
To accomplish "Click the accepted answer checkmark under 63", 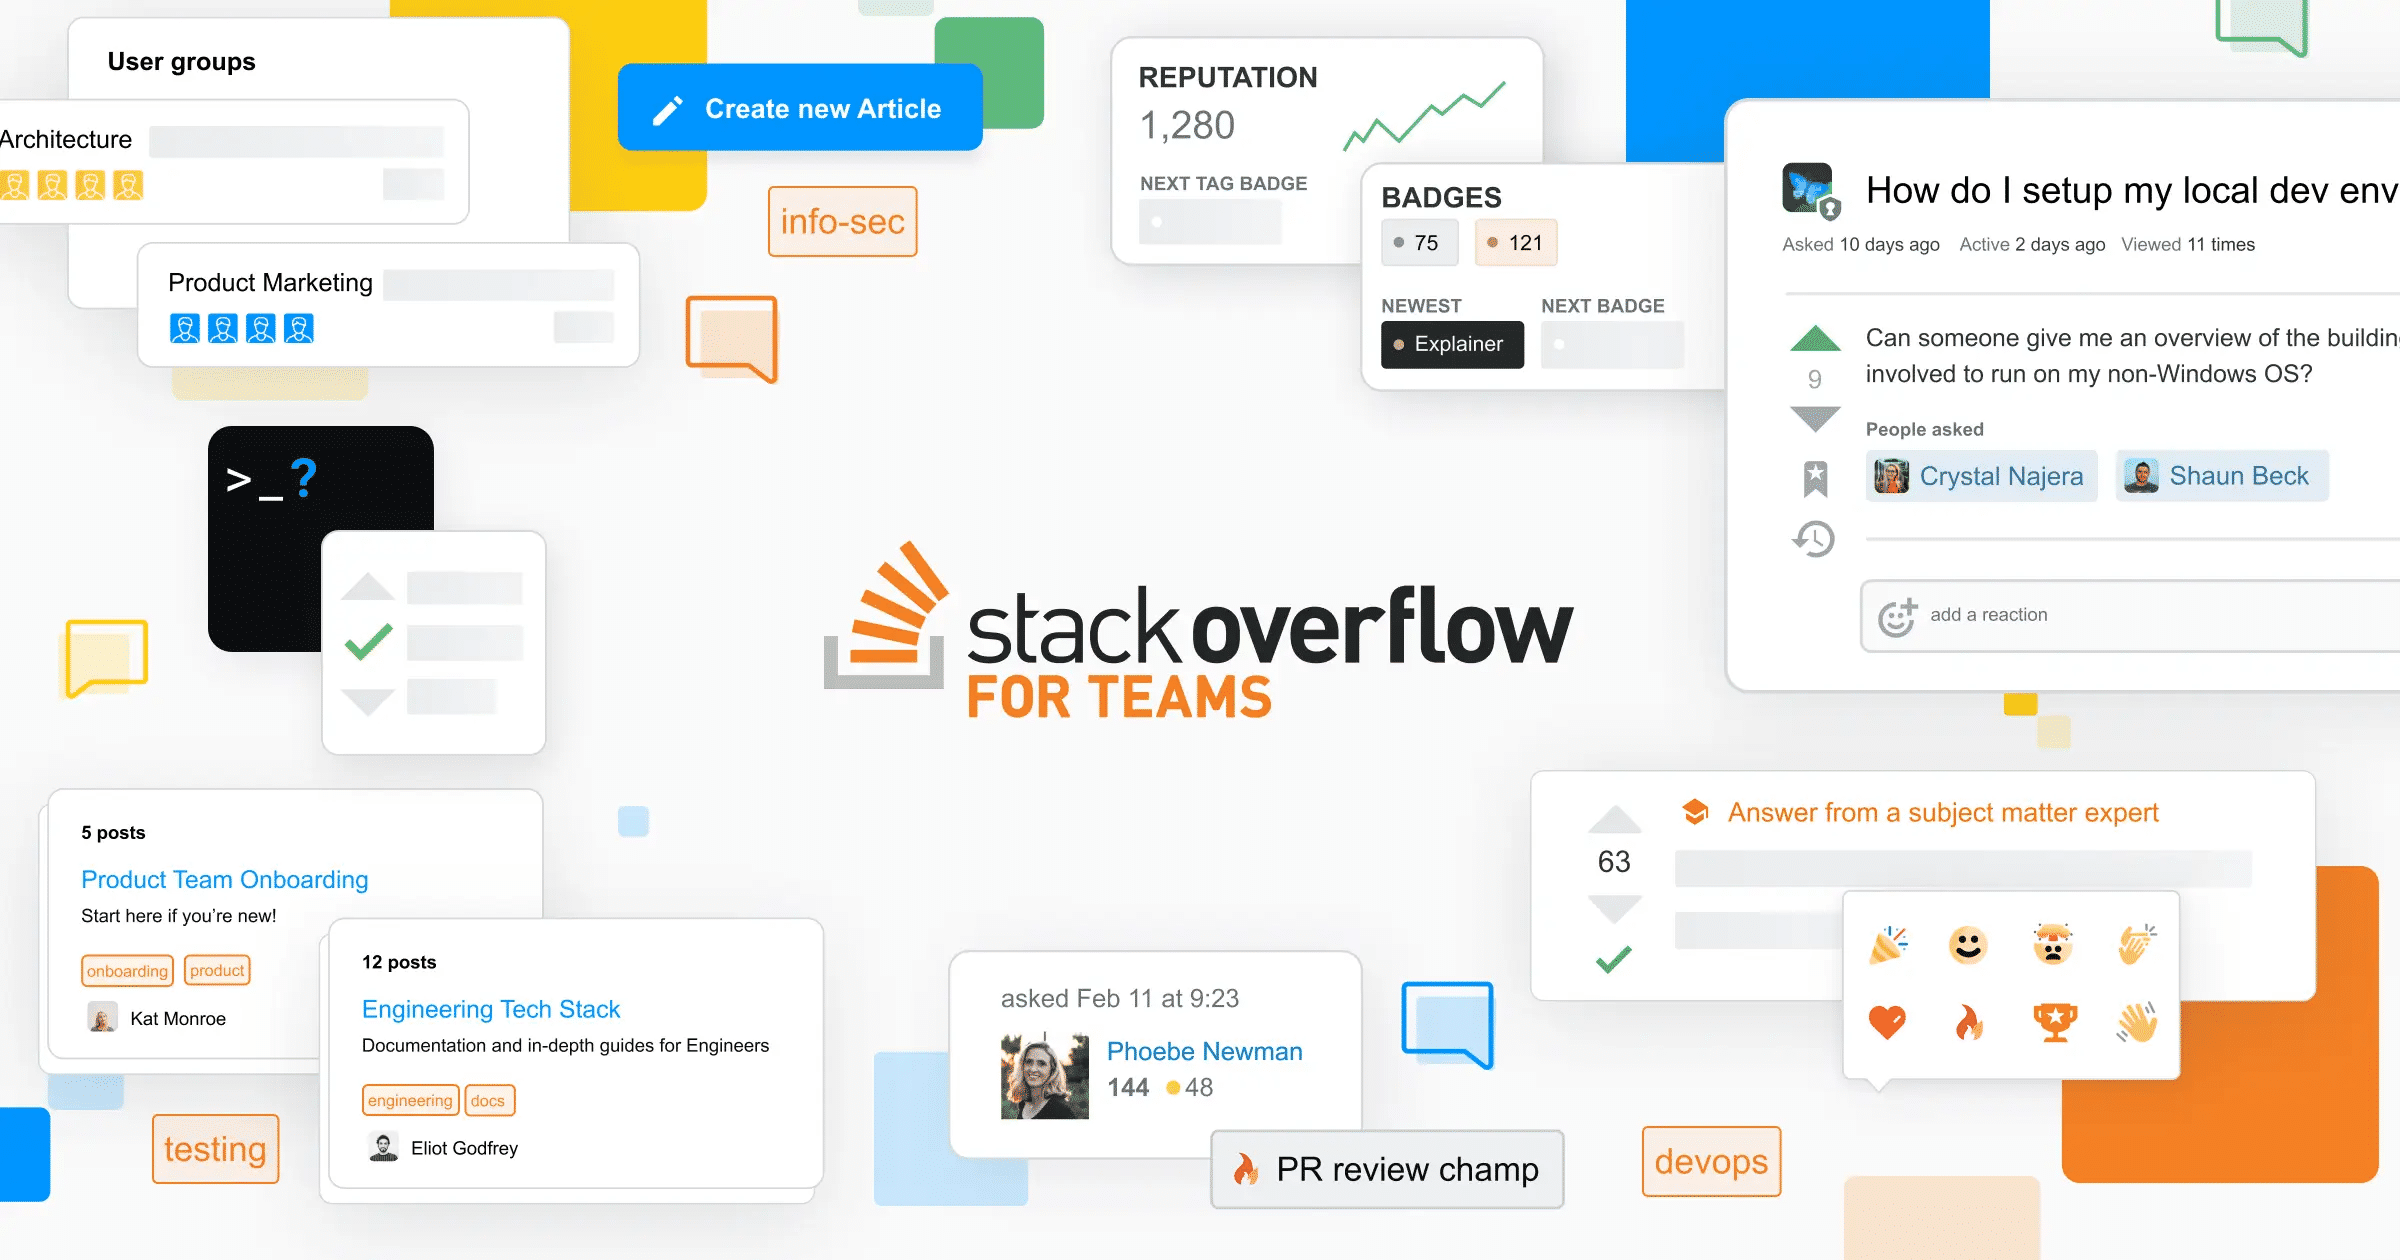I will pyautogui.click(x=1614, y=959).
